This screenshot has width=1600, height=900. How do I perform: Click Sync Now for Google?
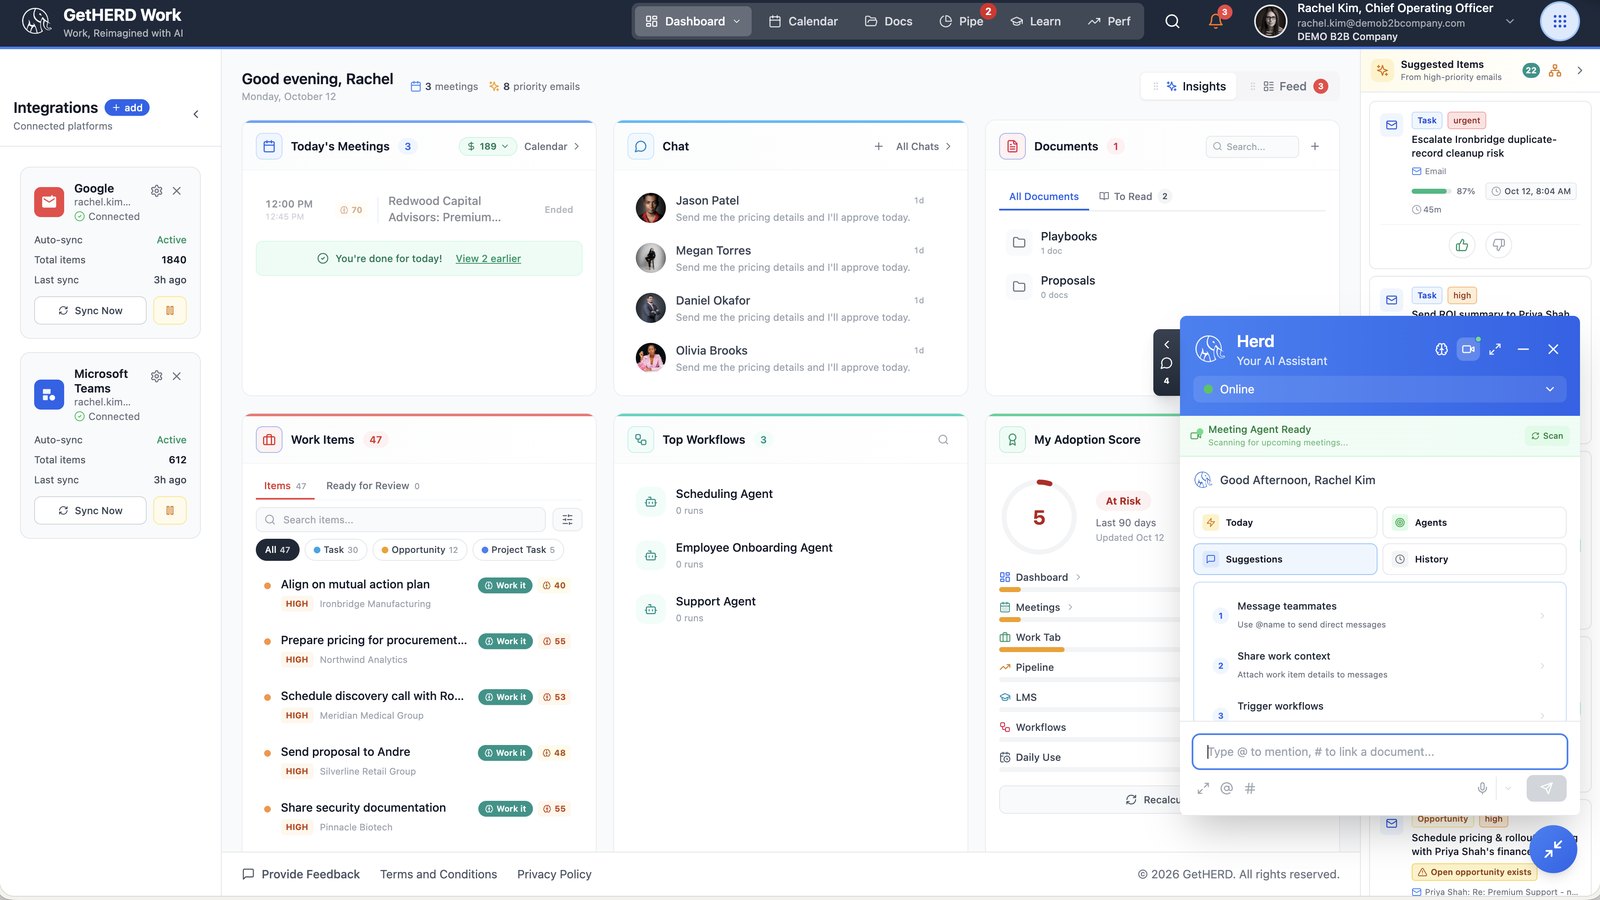pyautogui.click(x=90, y=310)
